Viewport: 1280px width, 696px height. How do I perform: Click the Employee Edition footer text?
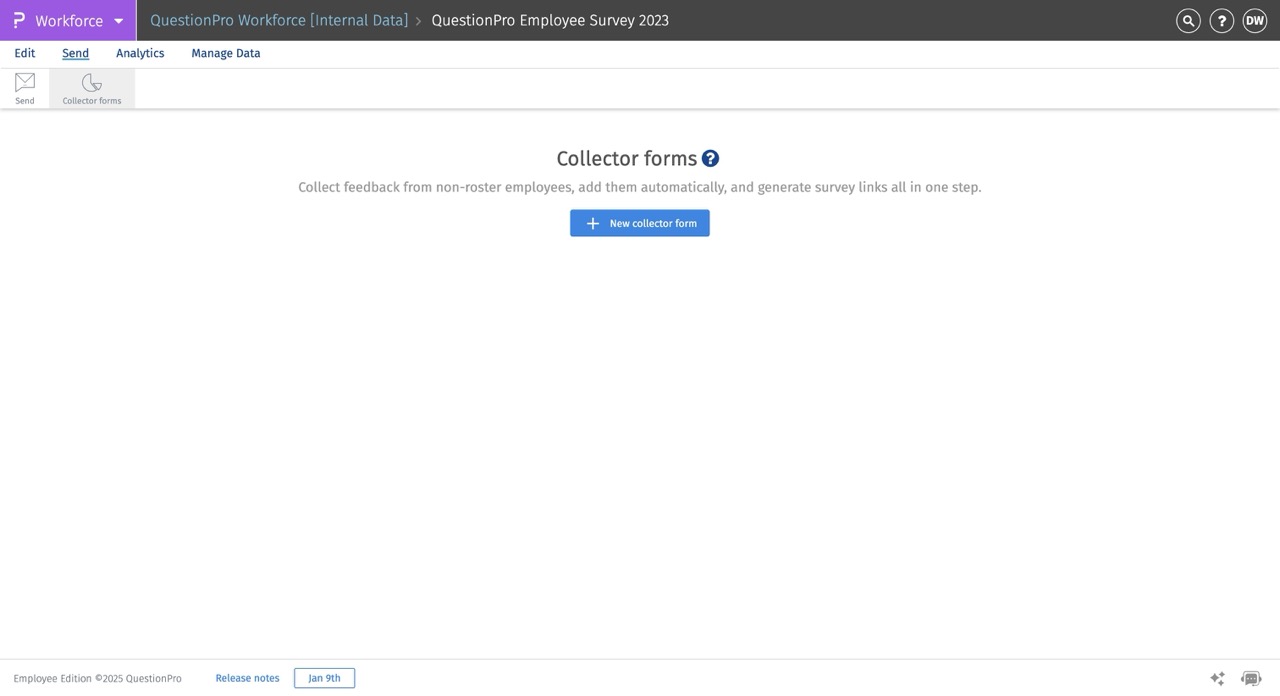click(97, 678)
